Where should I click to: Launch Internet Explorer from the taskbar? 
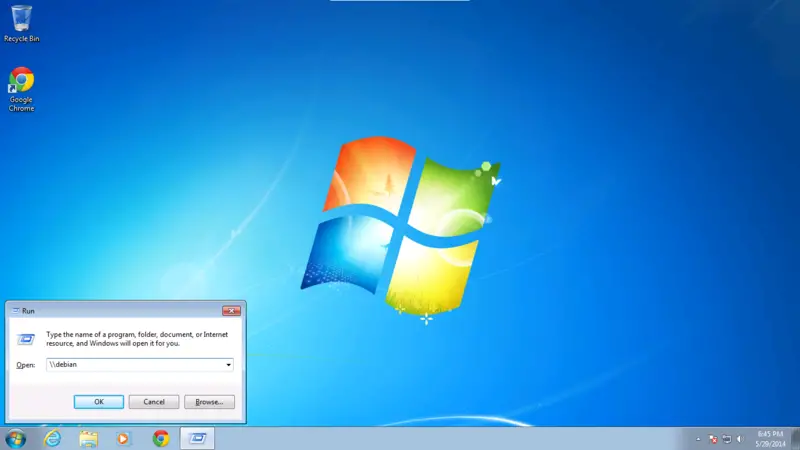(52, 439)
